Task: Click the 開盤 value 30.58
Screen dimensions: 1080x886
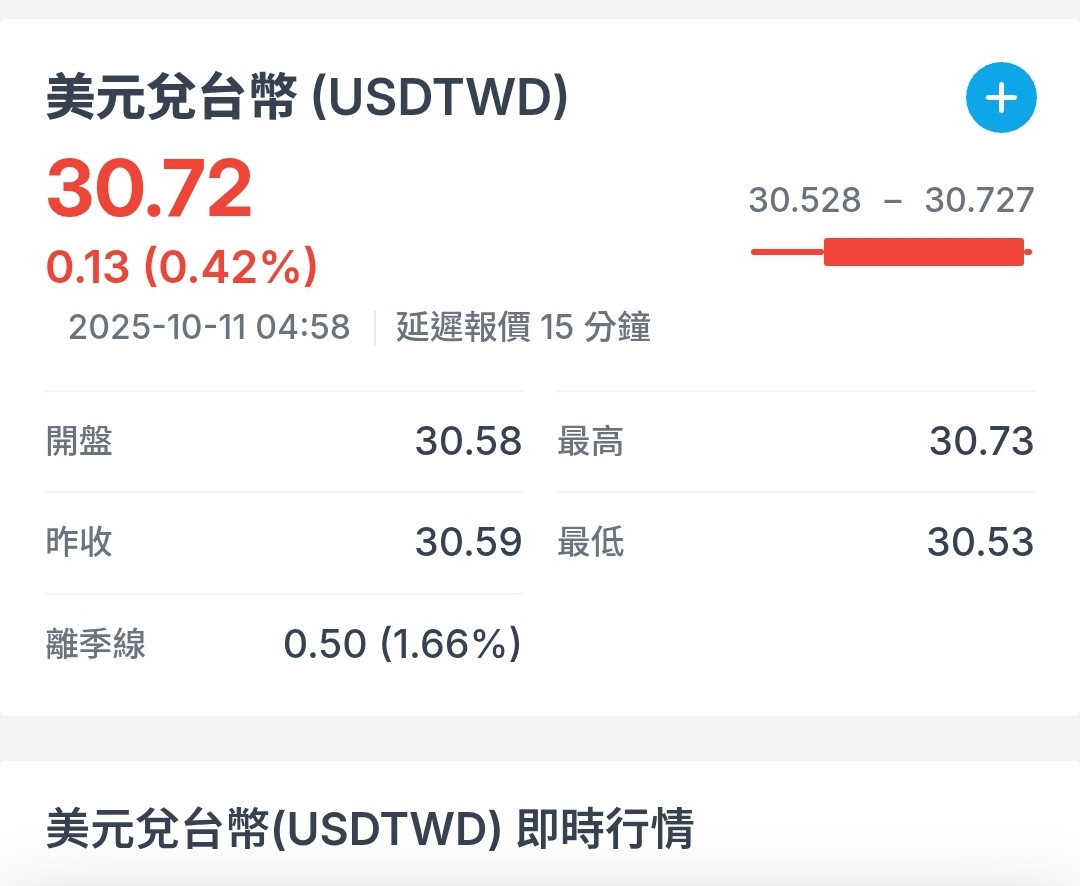Action: (468, 441)
